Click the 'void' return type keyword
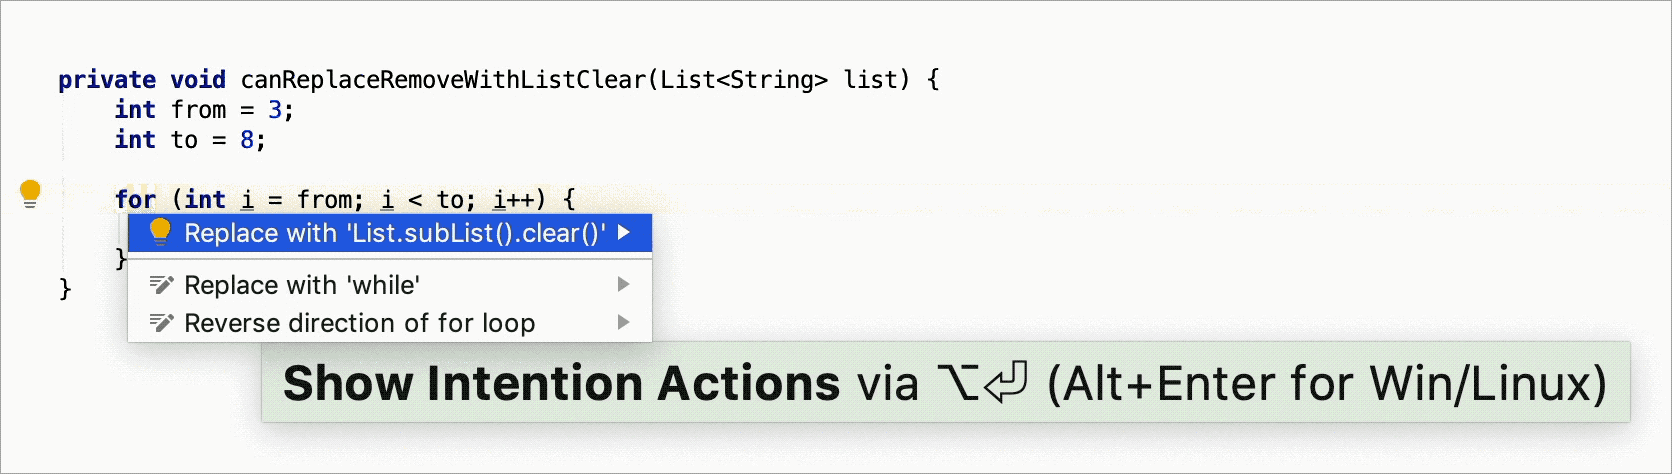The image size is (1672, 474). [198, 80]
